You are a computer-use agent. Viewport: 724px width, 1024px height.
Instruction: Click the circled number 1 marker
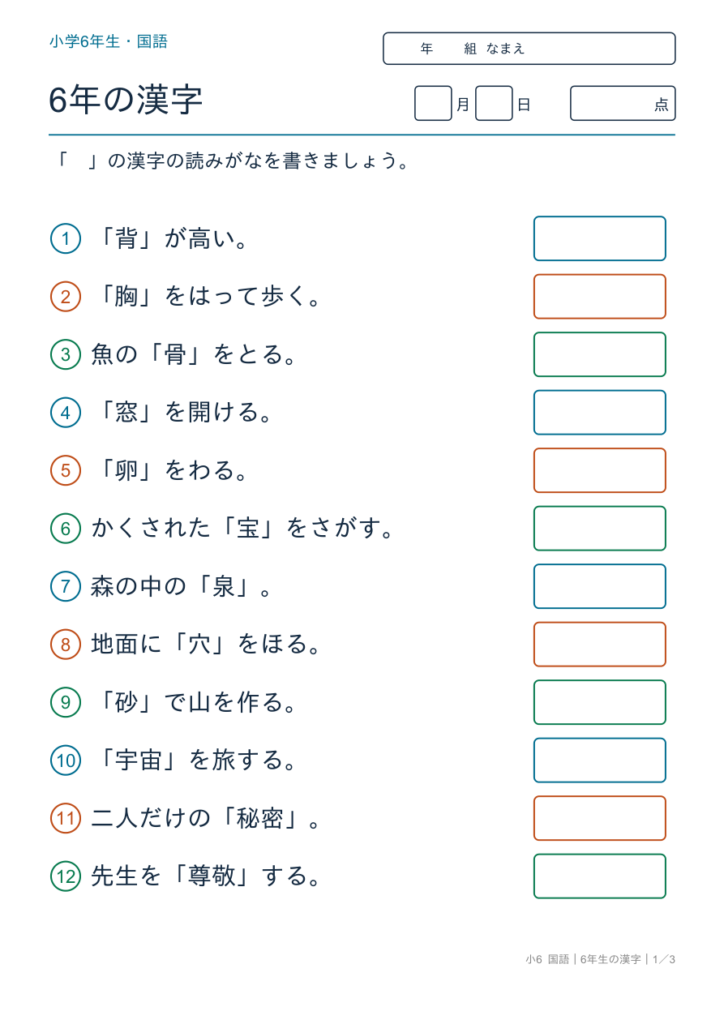(x=65, y=238)
